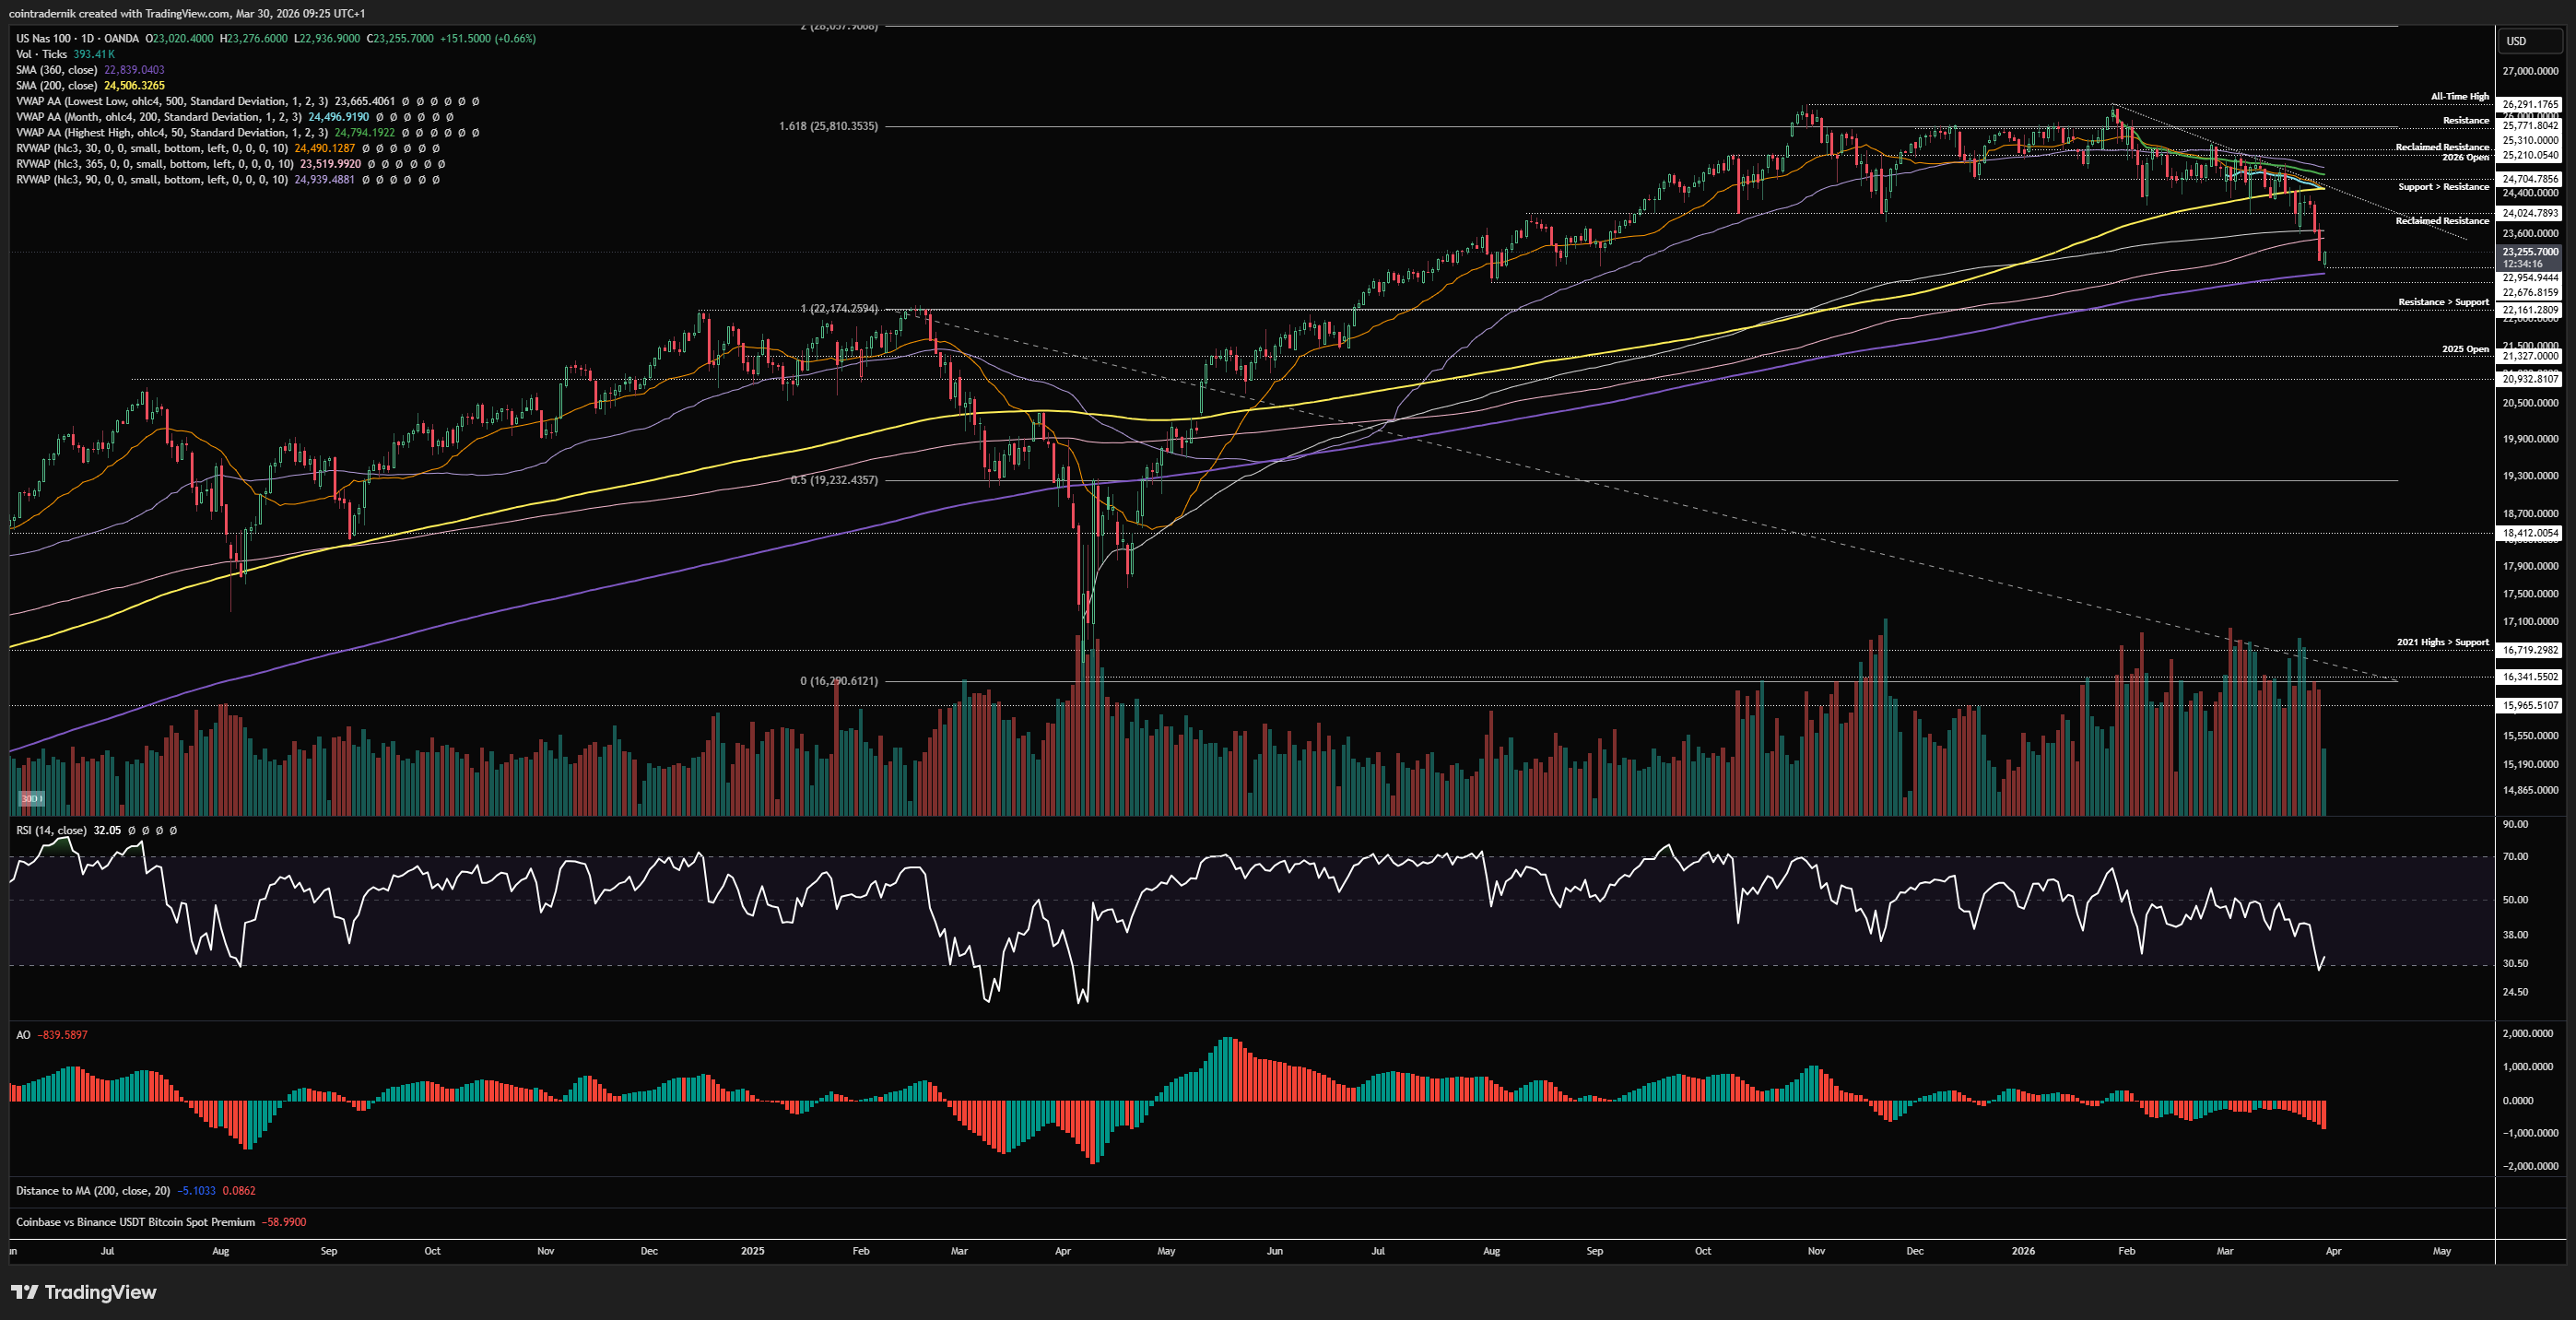2576x1320 pixels.
Task: Click the VWAP AA Lowest Low legend
Action: [172, 101]
